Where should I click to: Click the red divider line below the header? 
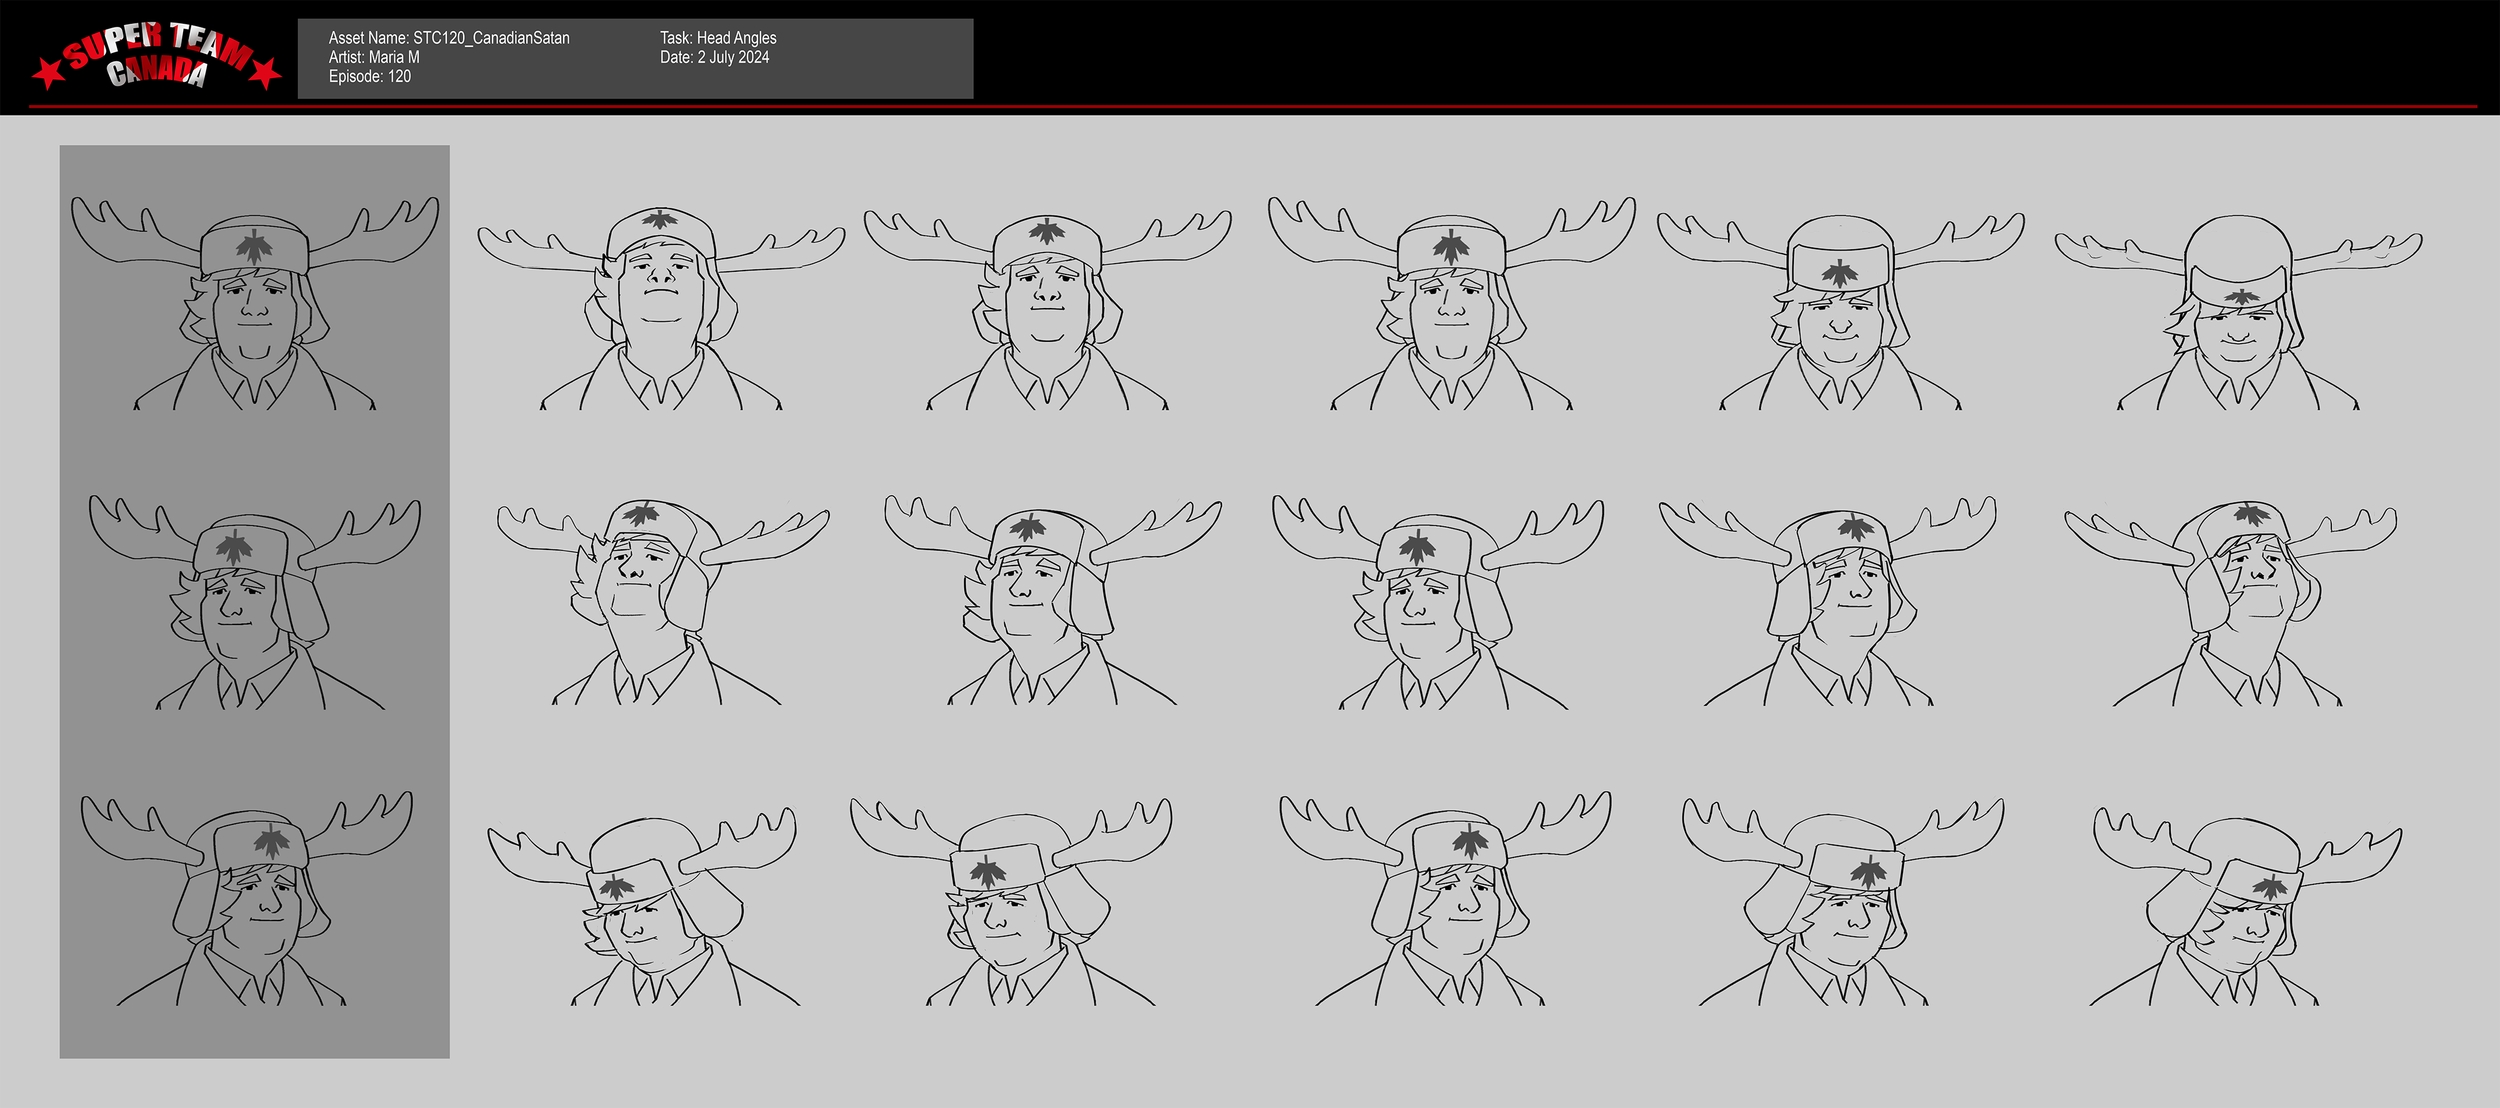(1250, 107)
